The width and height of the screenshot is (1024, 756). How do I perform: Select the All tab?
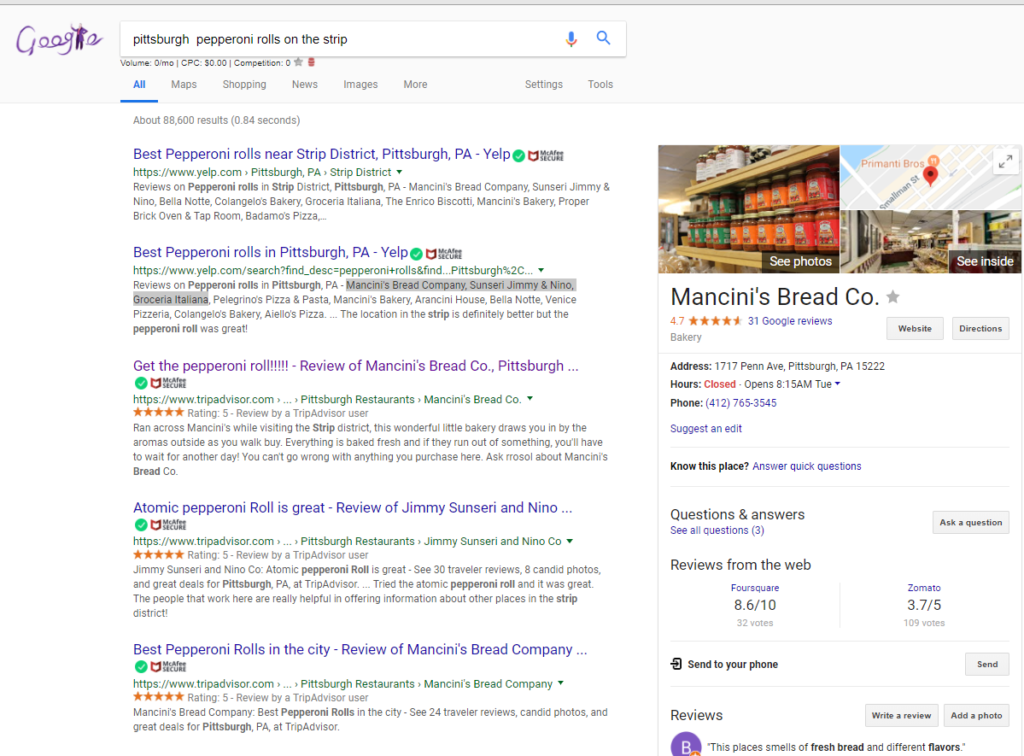point(139,84)
